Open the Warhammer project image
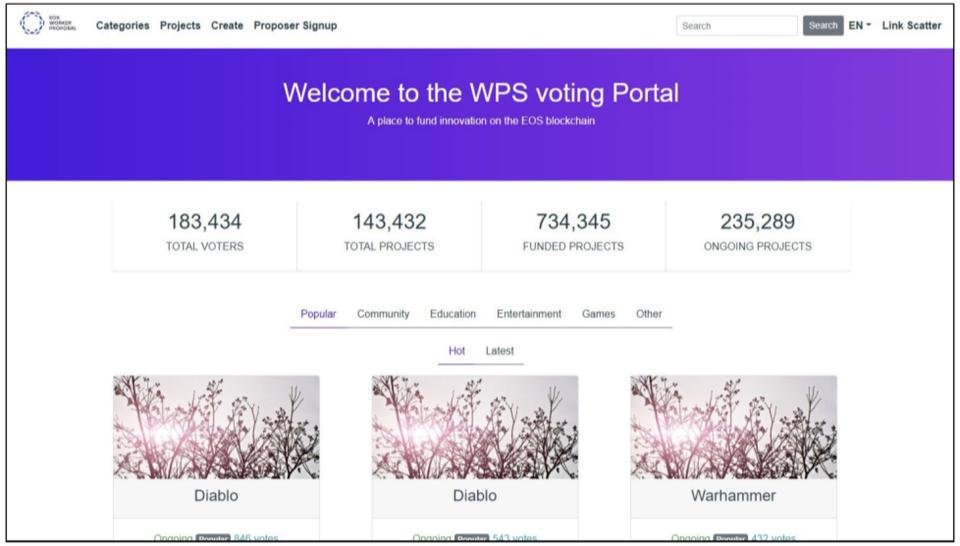This screenshot has height=546, width=960. point(733,427)
